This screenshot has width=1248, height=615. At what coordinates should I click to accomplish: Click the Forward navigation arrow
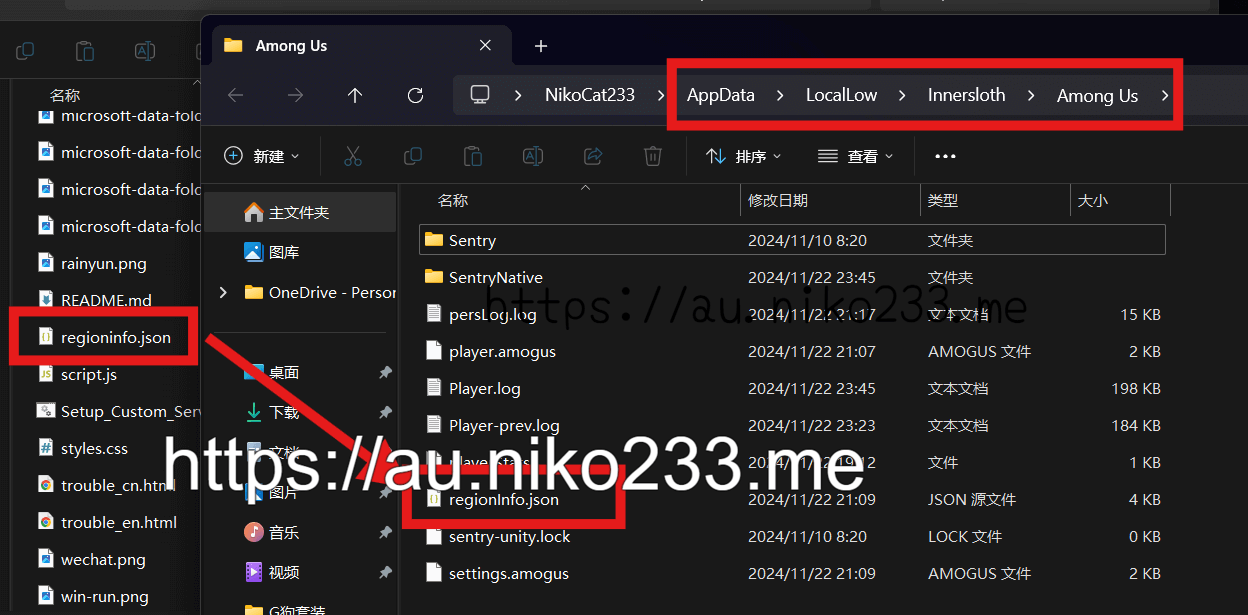(x=295, y=95)
